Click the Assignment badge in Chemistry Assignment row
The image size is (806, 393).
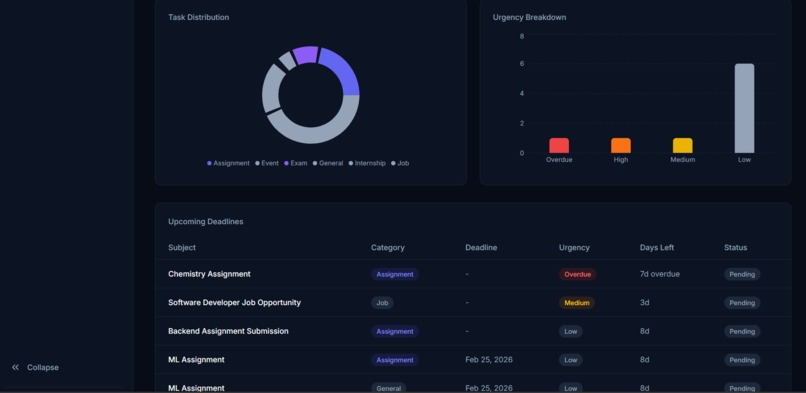[395, 274]
